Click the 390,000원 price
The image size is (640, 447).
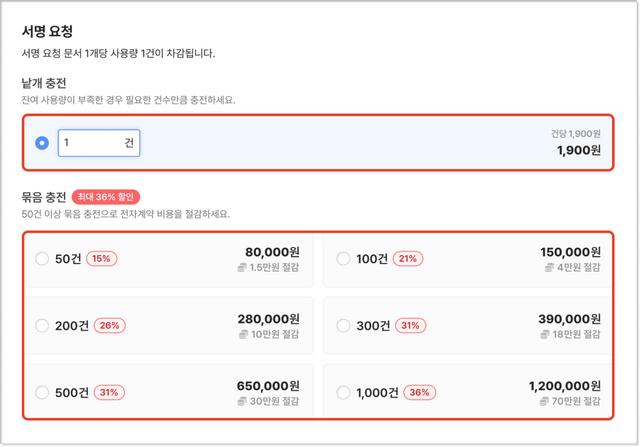tap(569, 319)
